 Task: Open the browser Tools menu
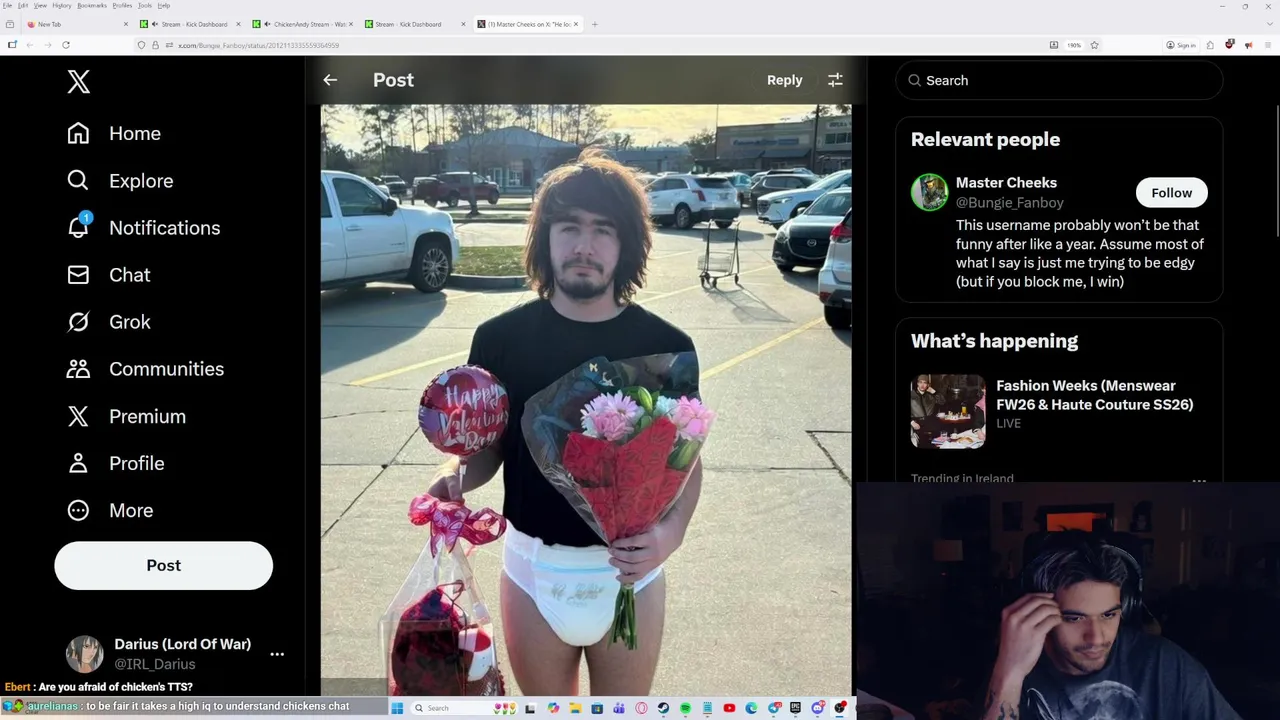click(x=145, y=5)
